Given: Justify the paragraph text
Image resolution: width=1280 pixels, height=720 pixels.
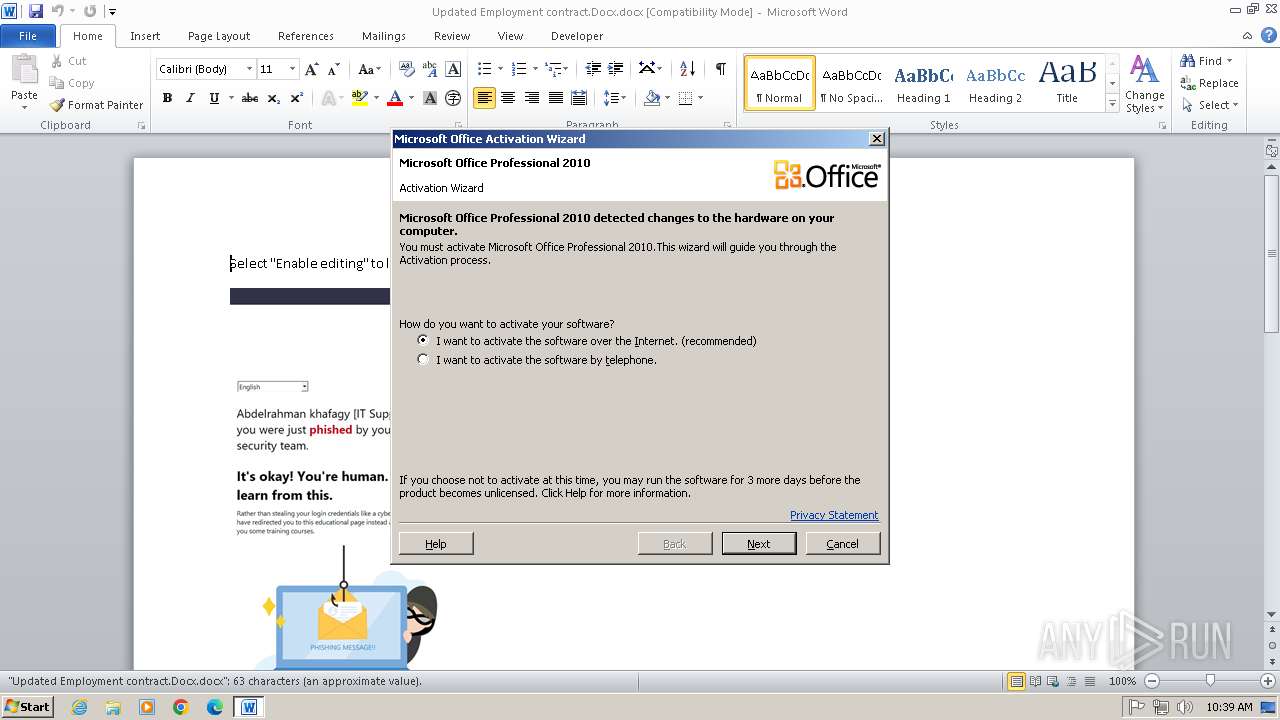Looking at the screenshot, I should tap(555, 98).
